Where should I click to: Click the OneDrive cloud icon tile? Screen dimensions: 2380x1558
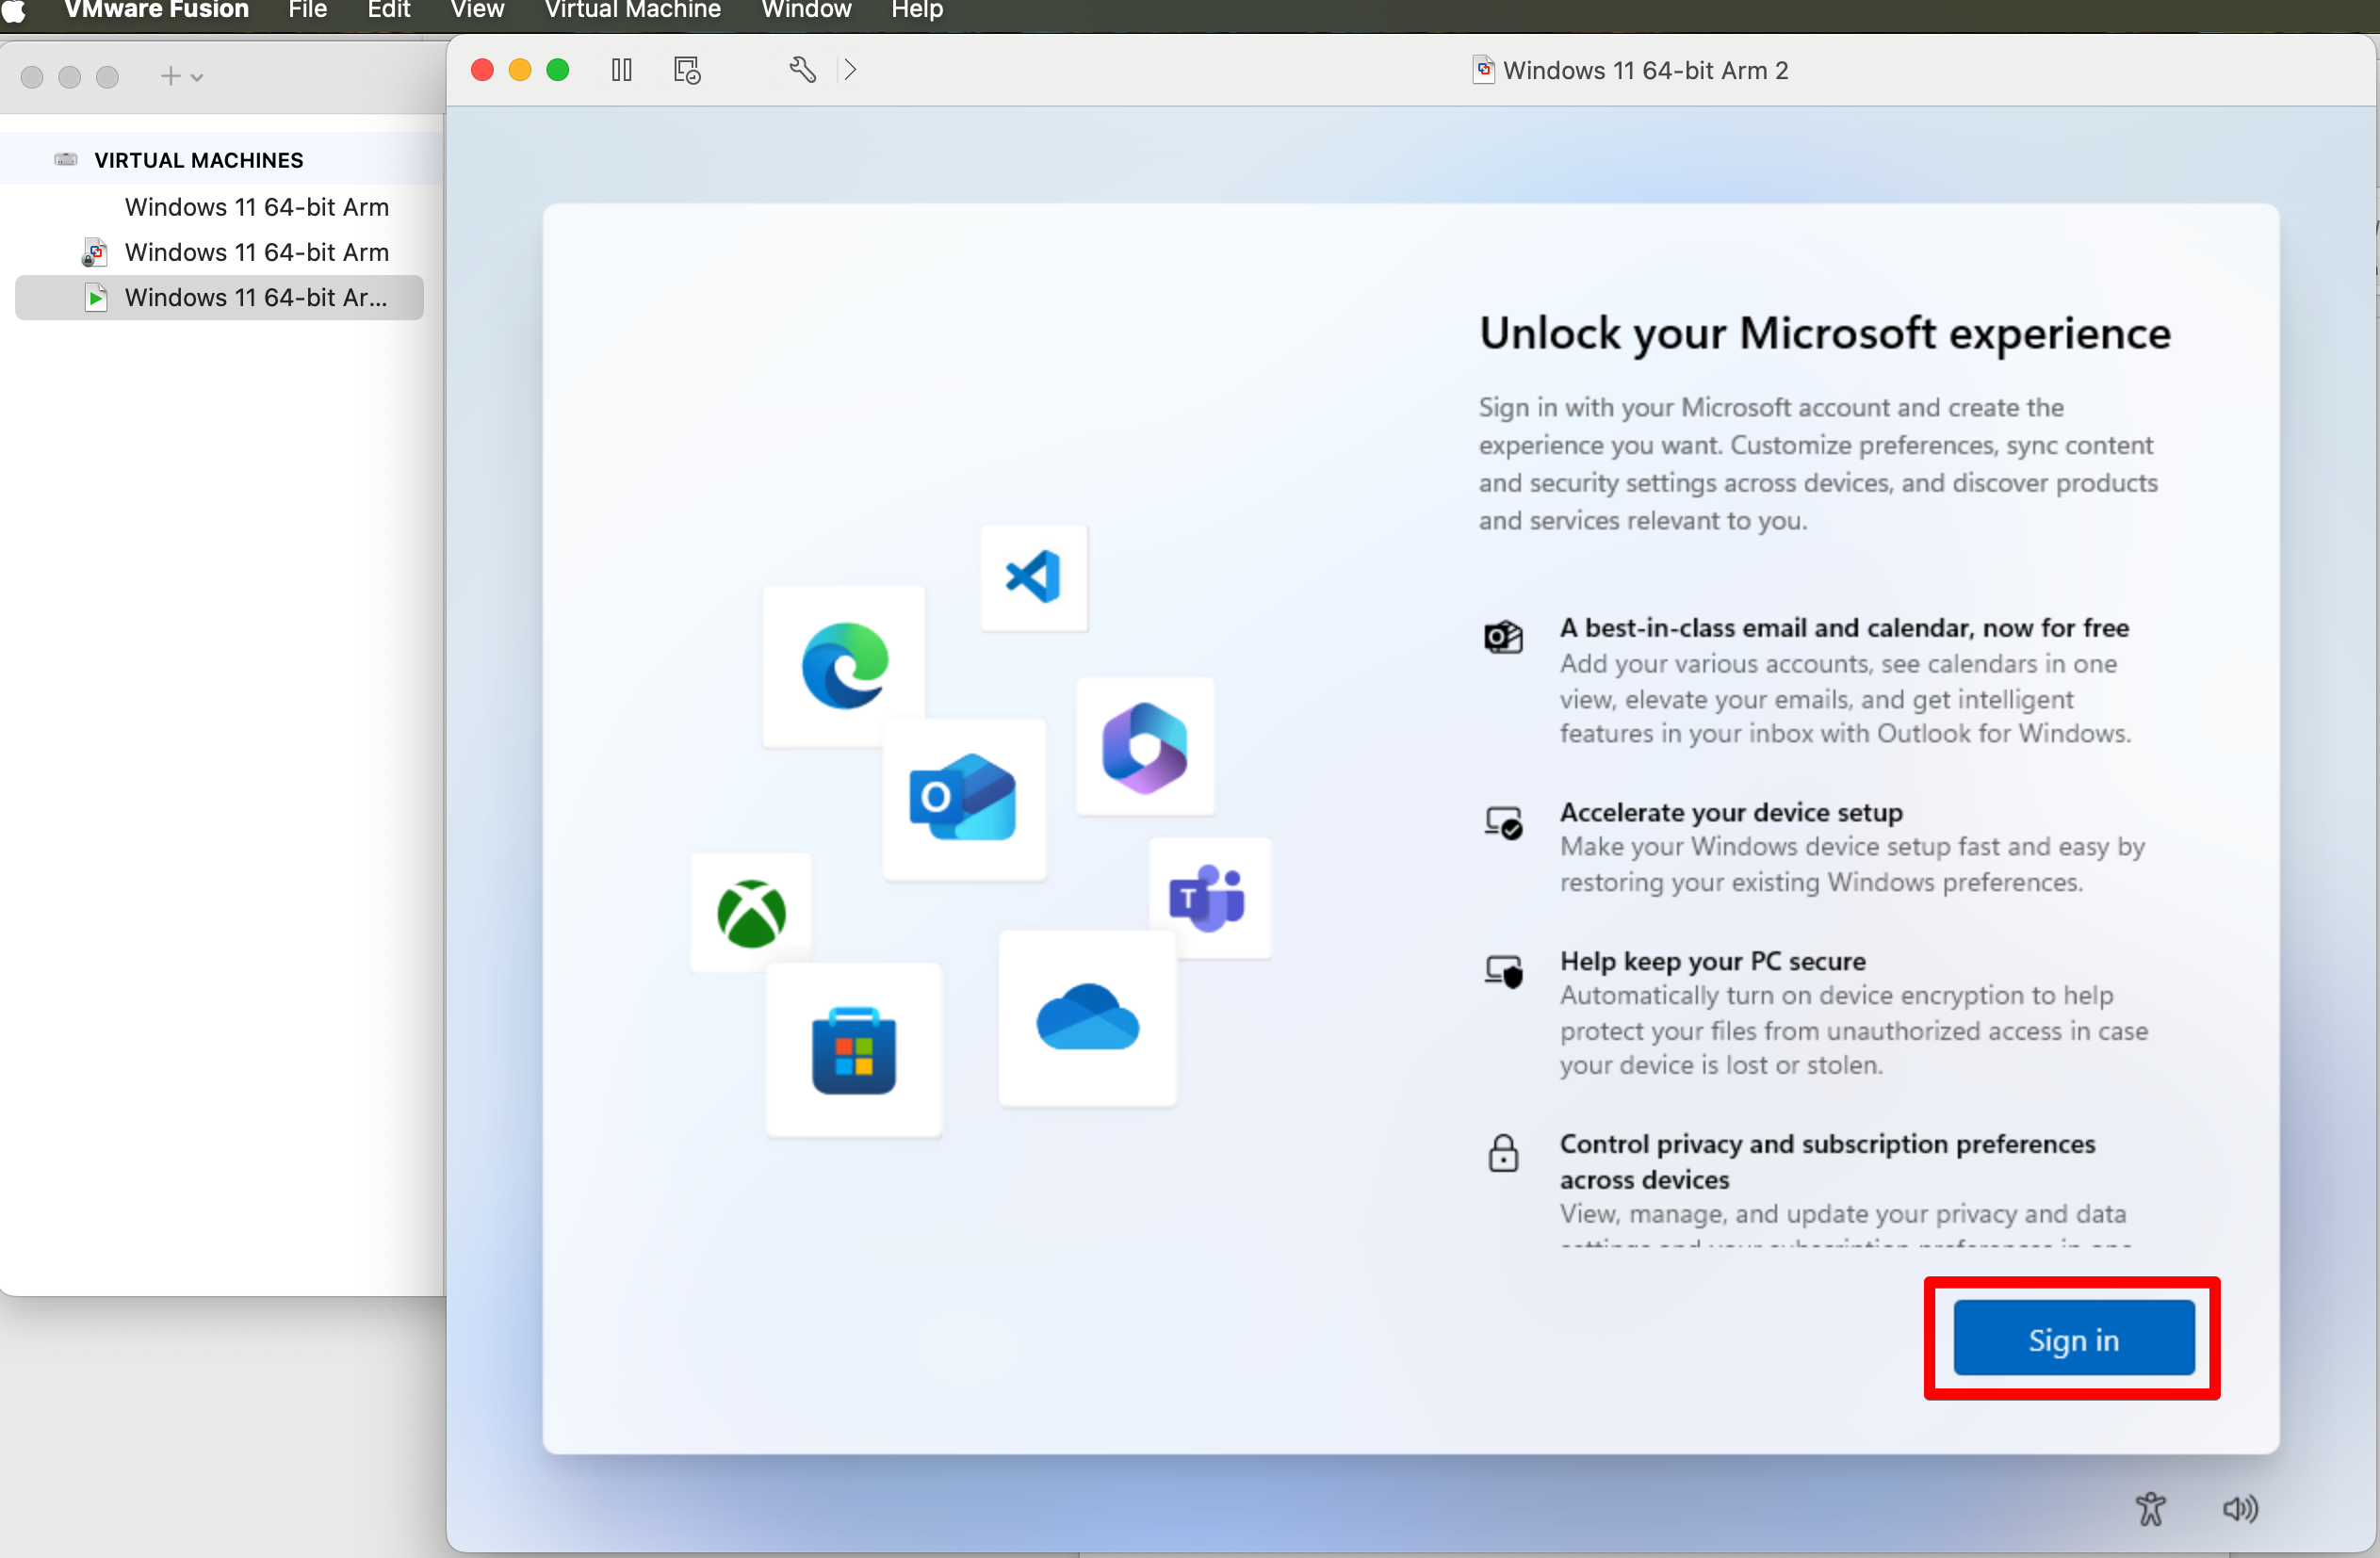(x=1087, y=1018)
